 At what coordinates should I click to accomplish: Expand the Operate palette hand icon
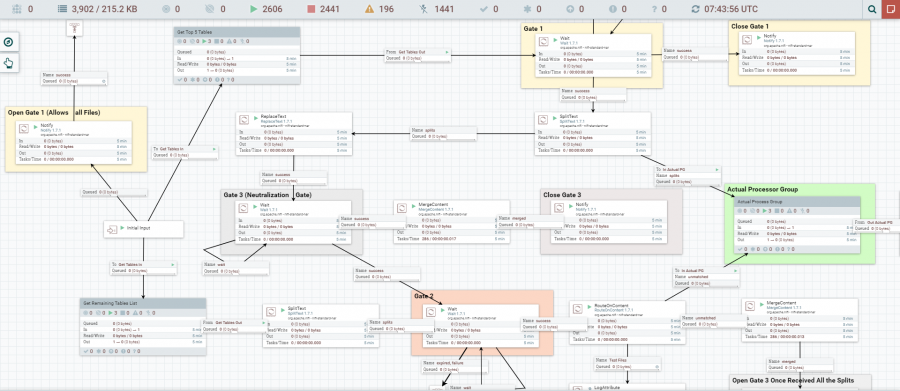tap(9, 63)
